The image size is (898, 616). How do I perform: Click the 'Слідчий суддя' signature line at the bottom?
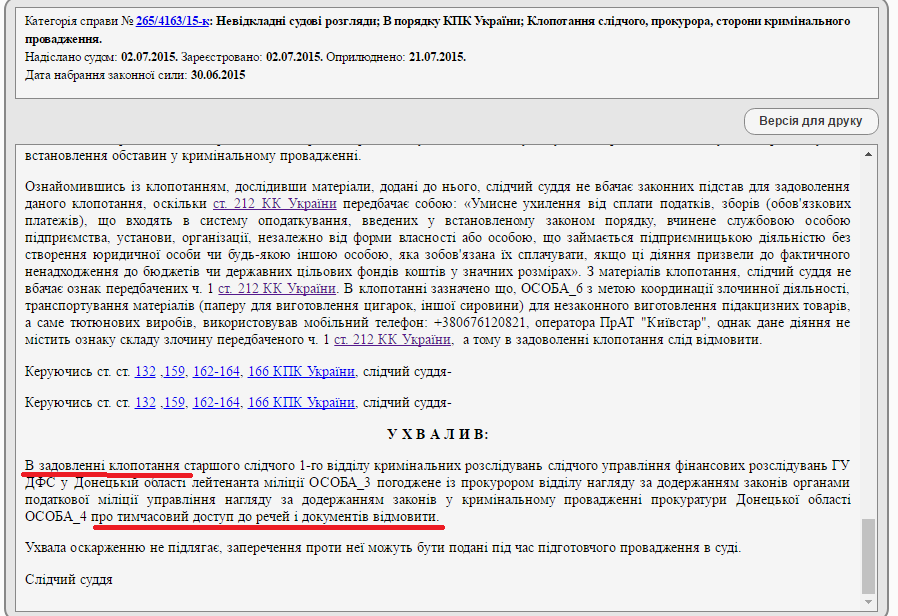68,579
